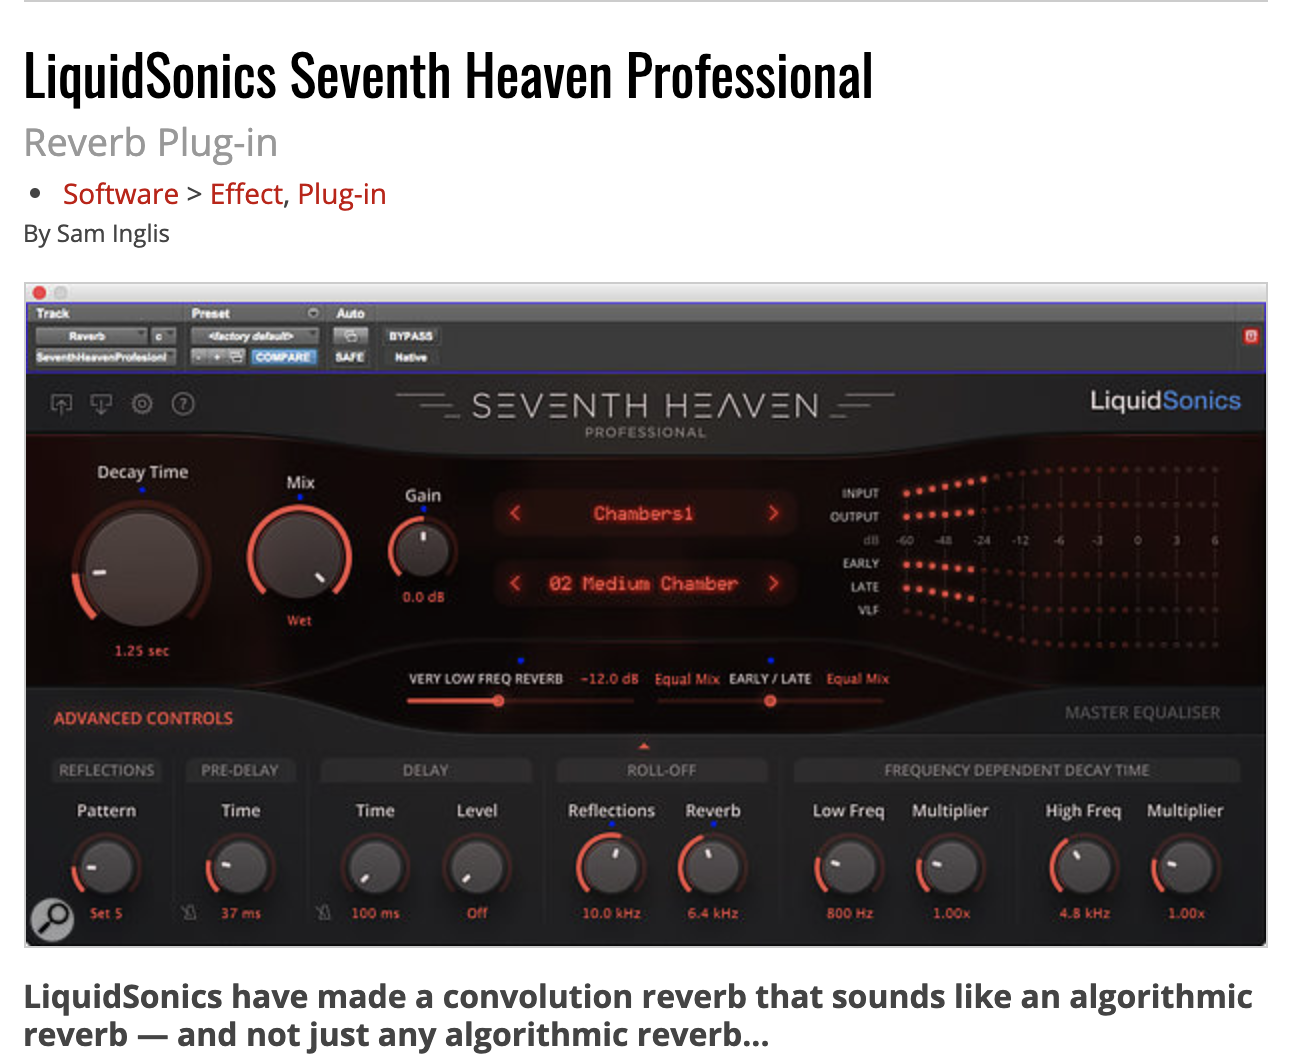The width and height of the screenshot is (1290, 1062).
Task: Go to the previous reverb preset arrow
Action: 515,583
